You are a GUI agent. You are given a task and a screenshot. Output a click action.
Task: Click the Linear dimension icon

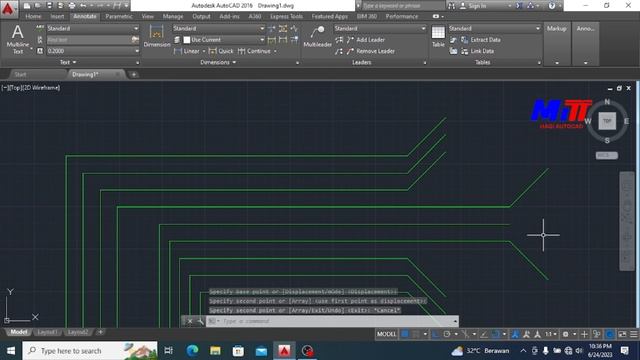point(178,51)
